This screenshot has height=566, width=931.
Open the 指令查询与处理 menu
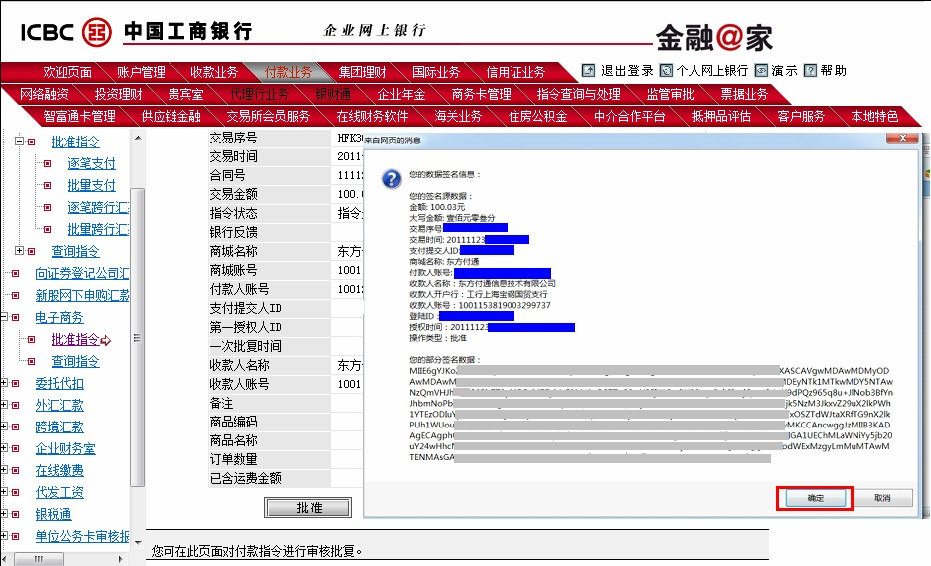578,94
